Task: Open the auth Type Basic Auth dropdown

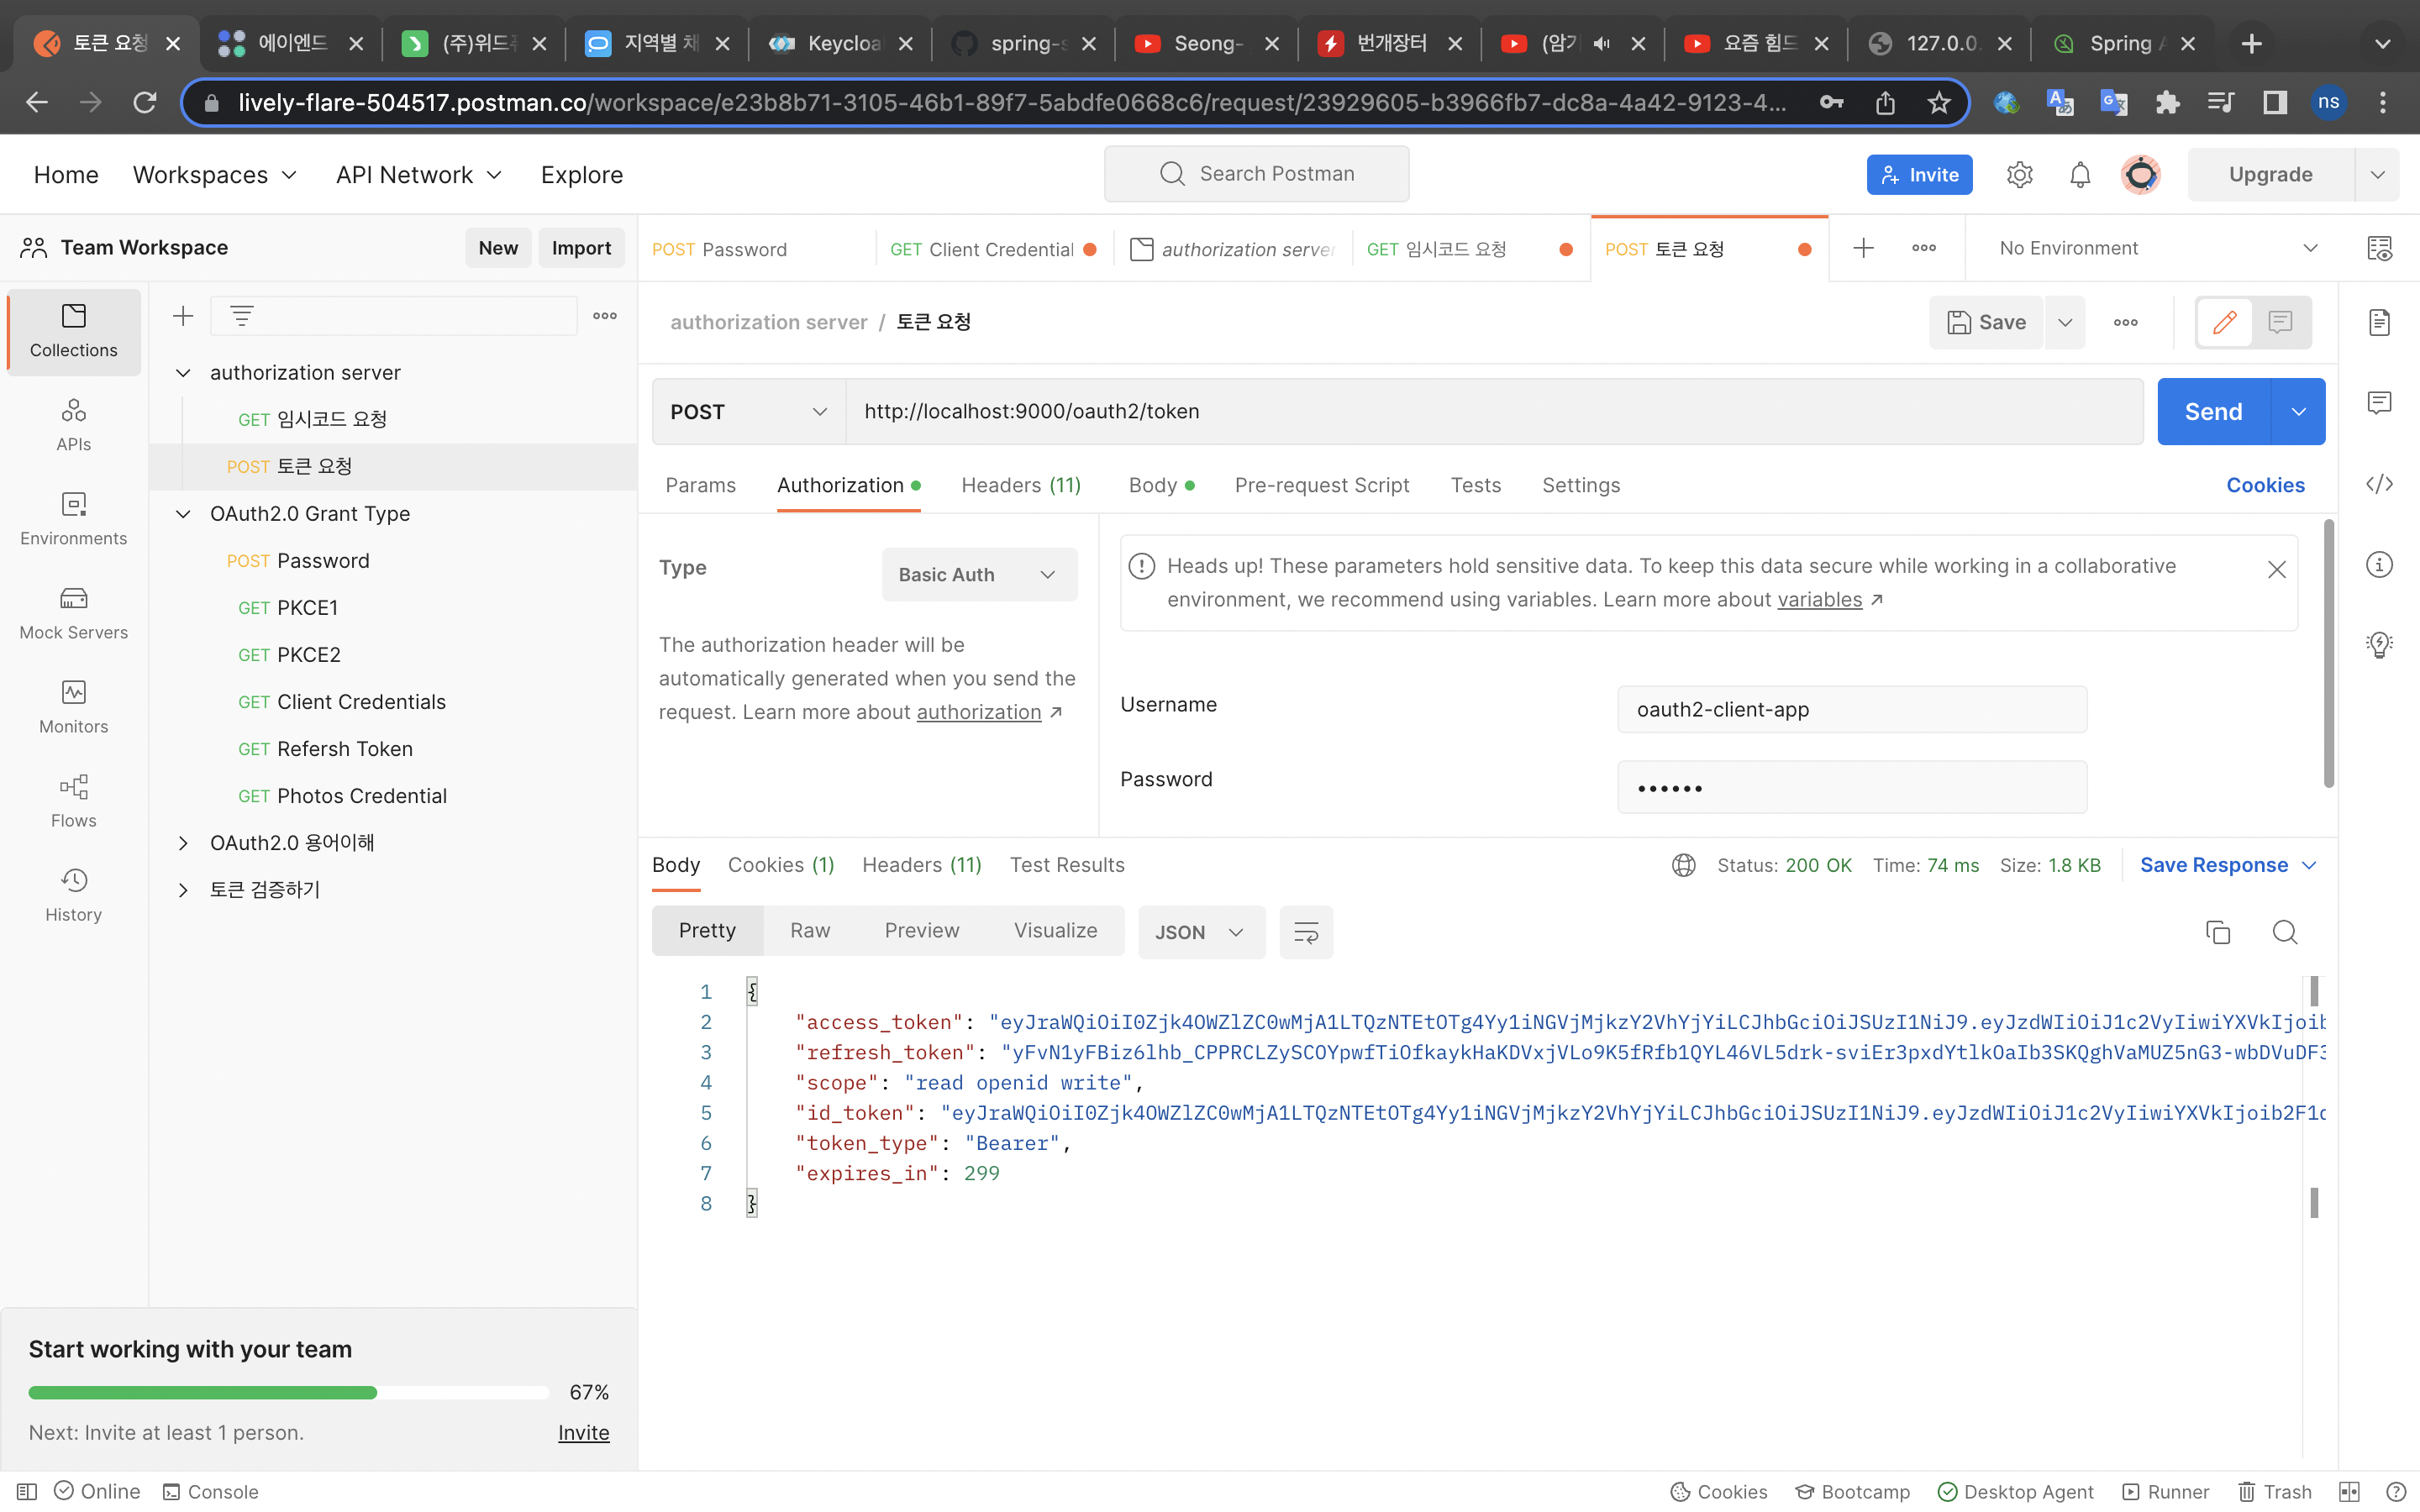Action: pyautogui.click(x=979, y=574)
